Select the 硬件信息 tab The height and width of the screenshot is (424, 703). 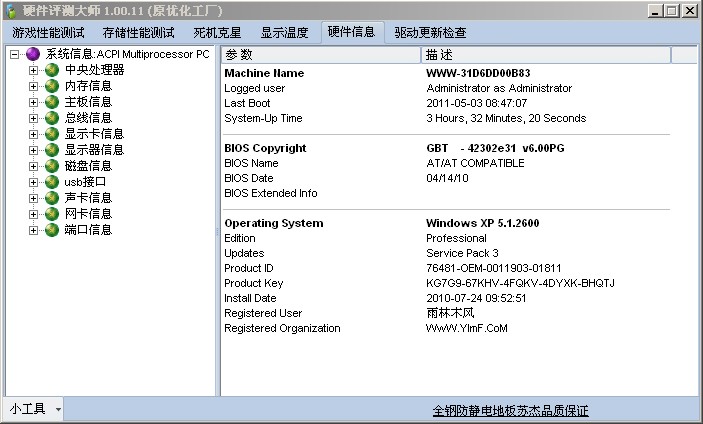coord(352,32)
